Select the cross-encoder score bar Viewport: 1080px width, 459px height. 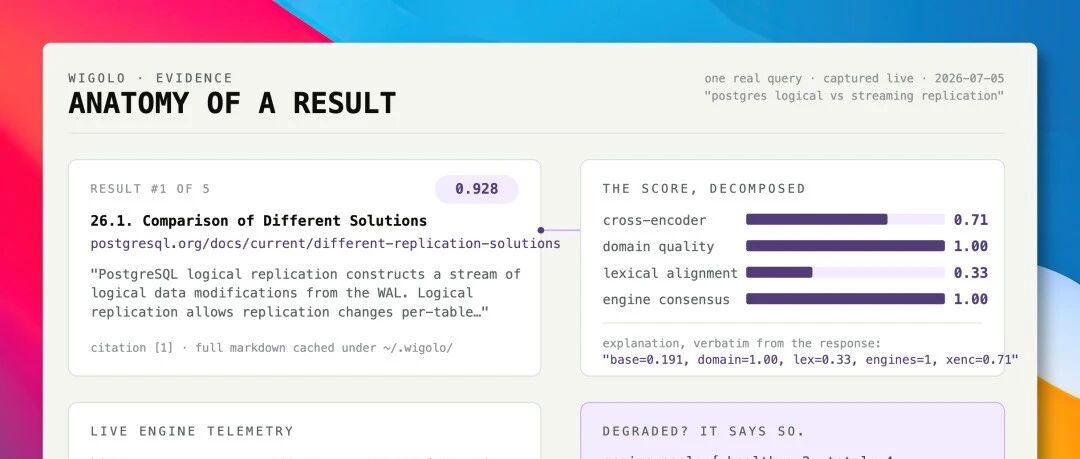[845, 220]
